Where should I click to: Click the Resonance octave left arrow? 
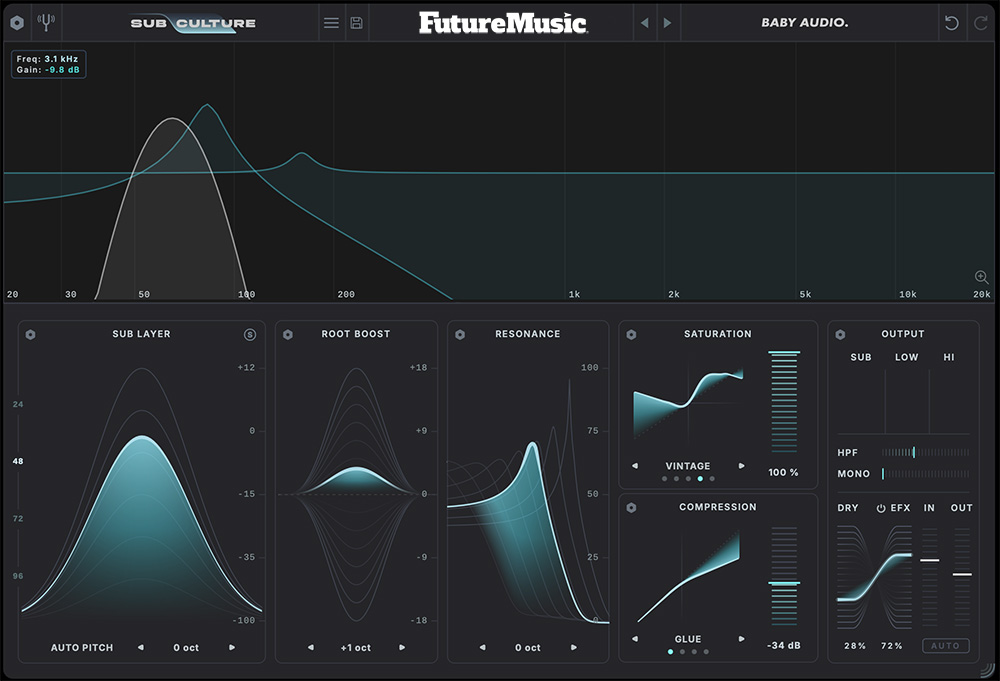483,647
